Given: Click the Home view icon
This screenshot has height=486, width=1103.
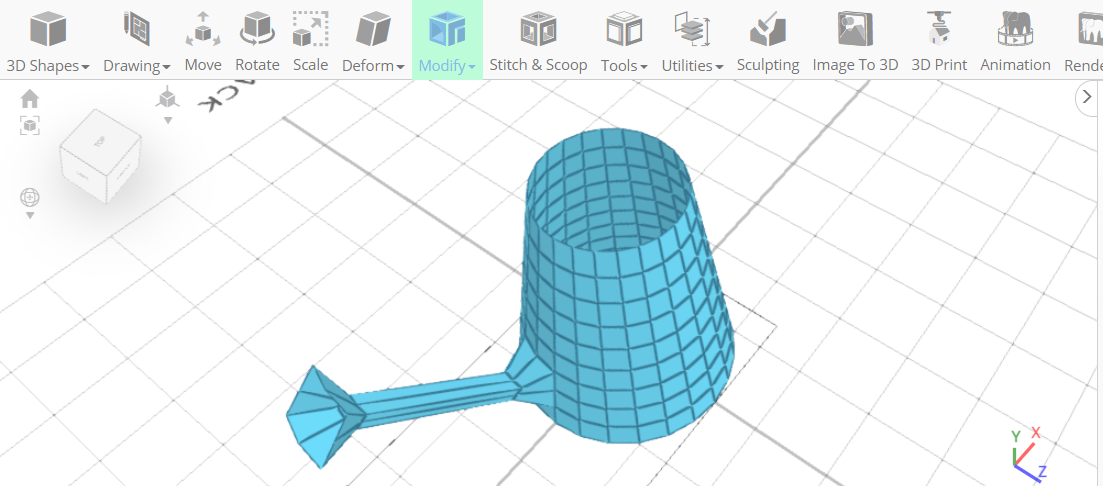Looking at the screenshot, I should 30,99.
